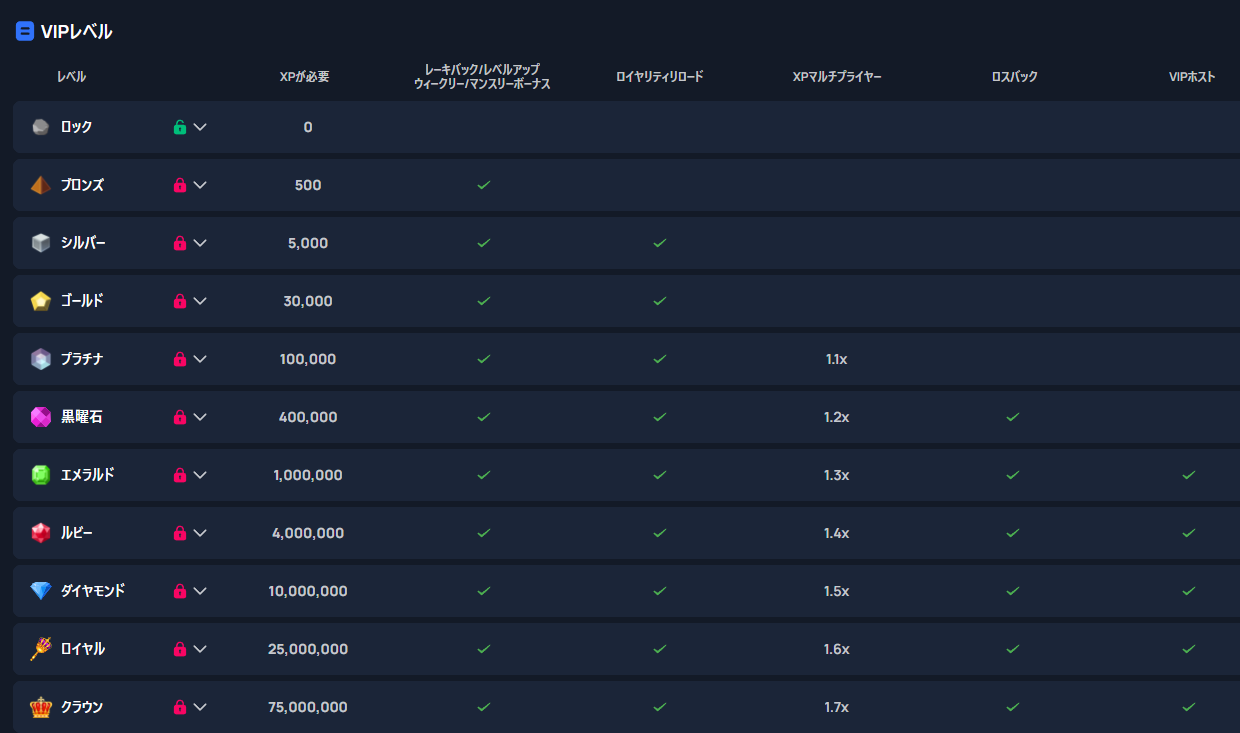Click the XPが必要 column header

[x=304, y=77]
